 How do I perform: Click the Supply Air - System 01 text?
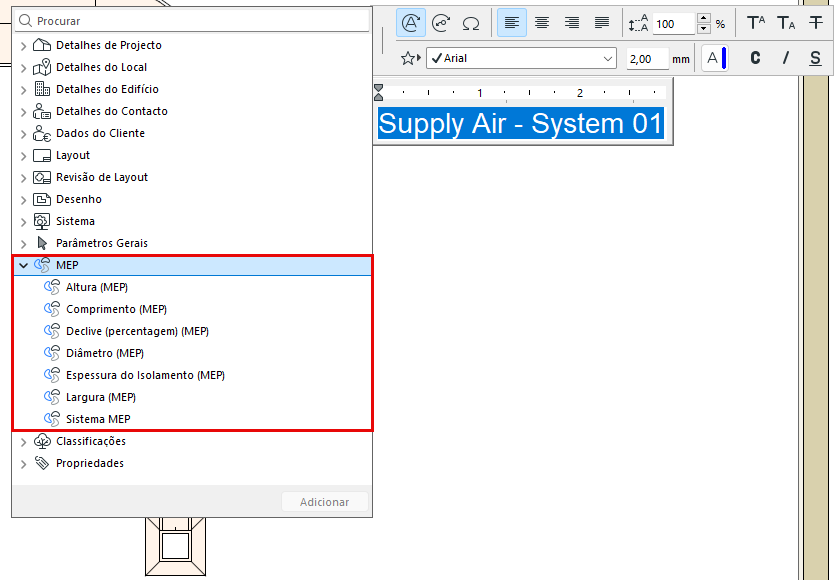(x=521, y=124)
